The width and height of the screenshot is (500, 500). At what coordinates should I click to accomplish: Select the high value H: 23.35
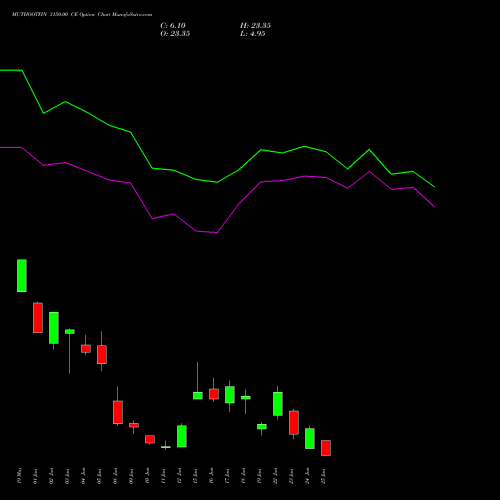255,26
